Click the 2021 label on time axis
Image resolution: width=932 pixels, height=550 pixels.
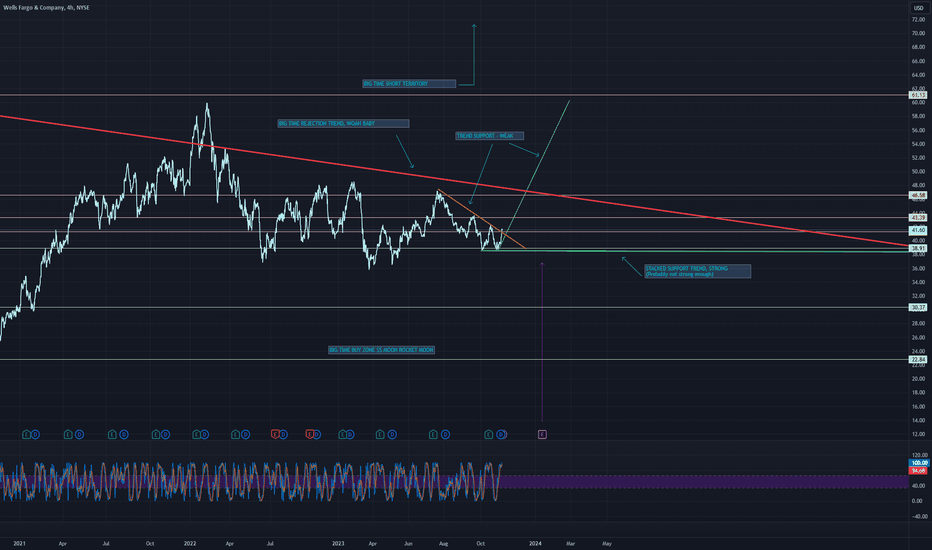pos(20,543)
